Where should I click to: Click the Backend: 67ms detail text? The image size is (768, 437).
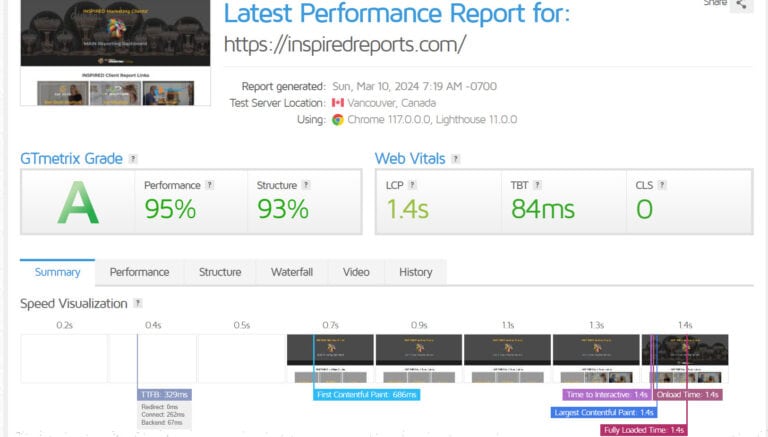(162, 422)
